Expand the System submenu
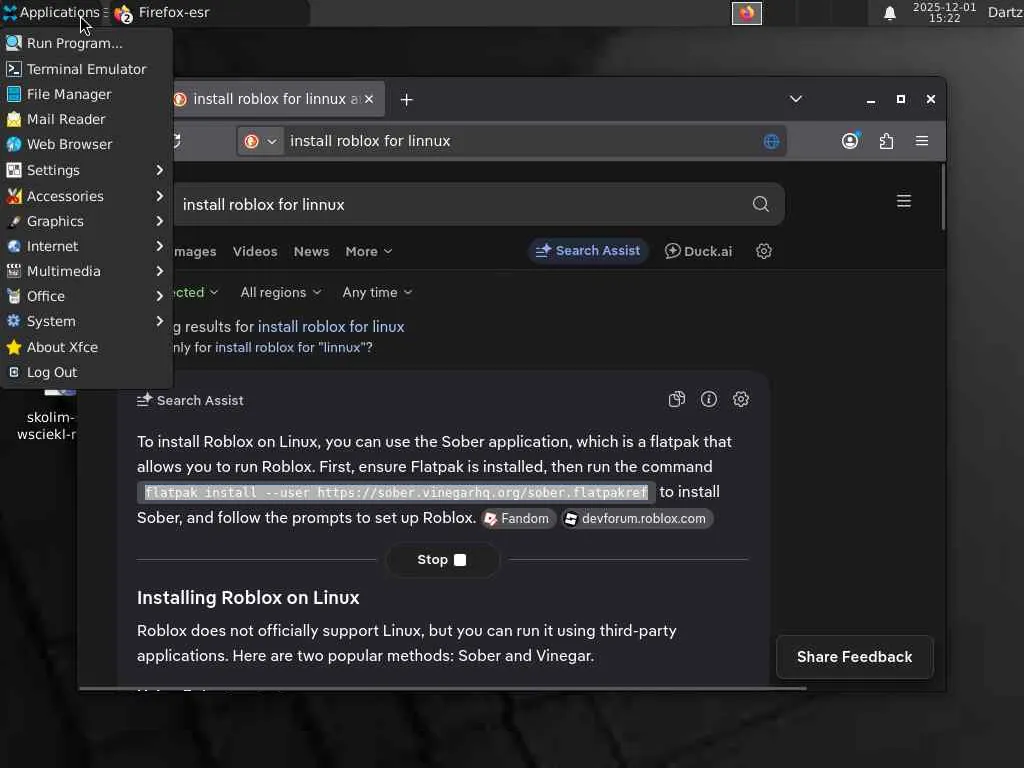 pos(86,321)
